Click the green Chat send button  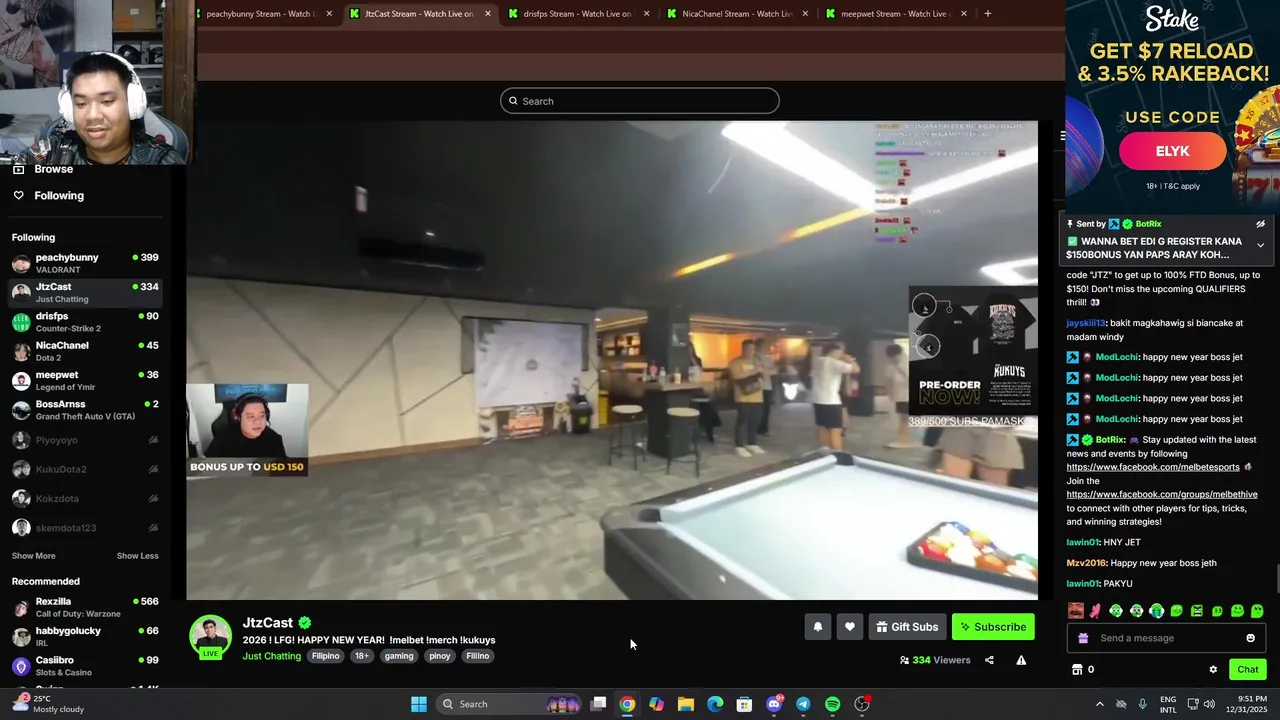[1248, 670]
